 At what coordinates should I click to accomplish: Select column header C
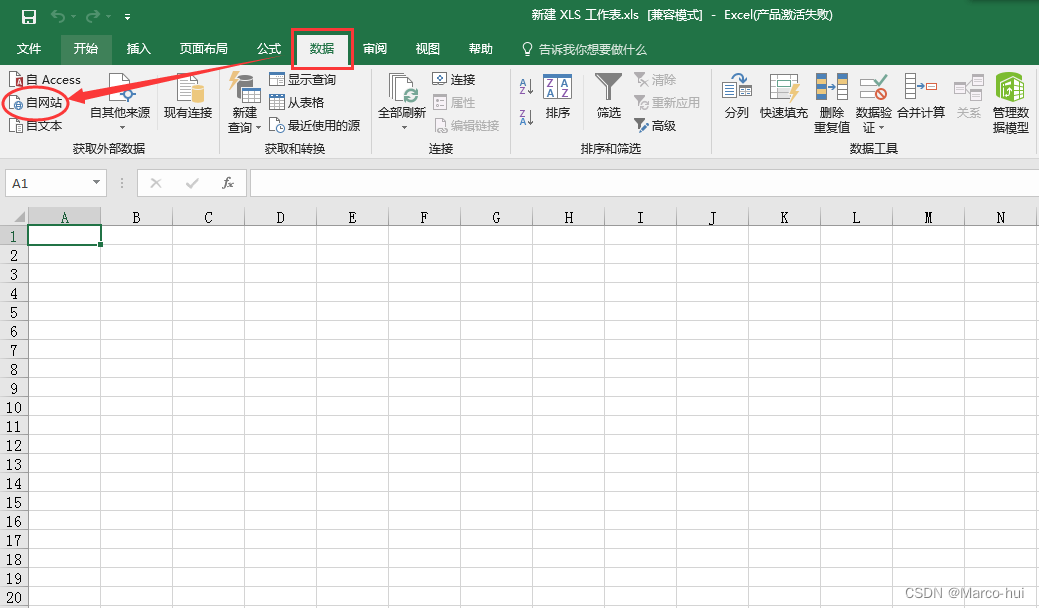click(x=208, y=217)
